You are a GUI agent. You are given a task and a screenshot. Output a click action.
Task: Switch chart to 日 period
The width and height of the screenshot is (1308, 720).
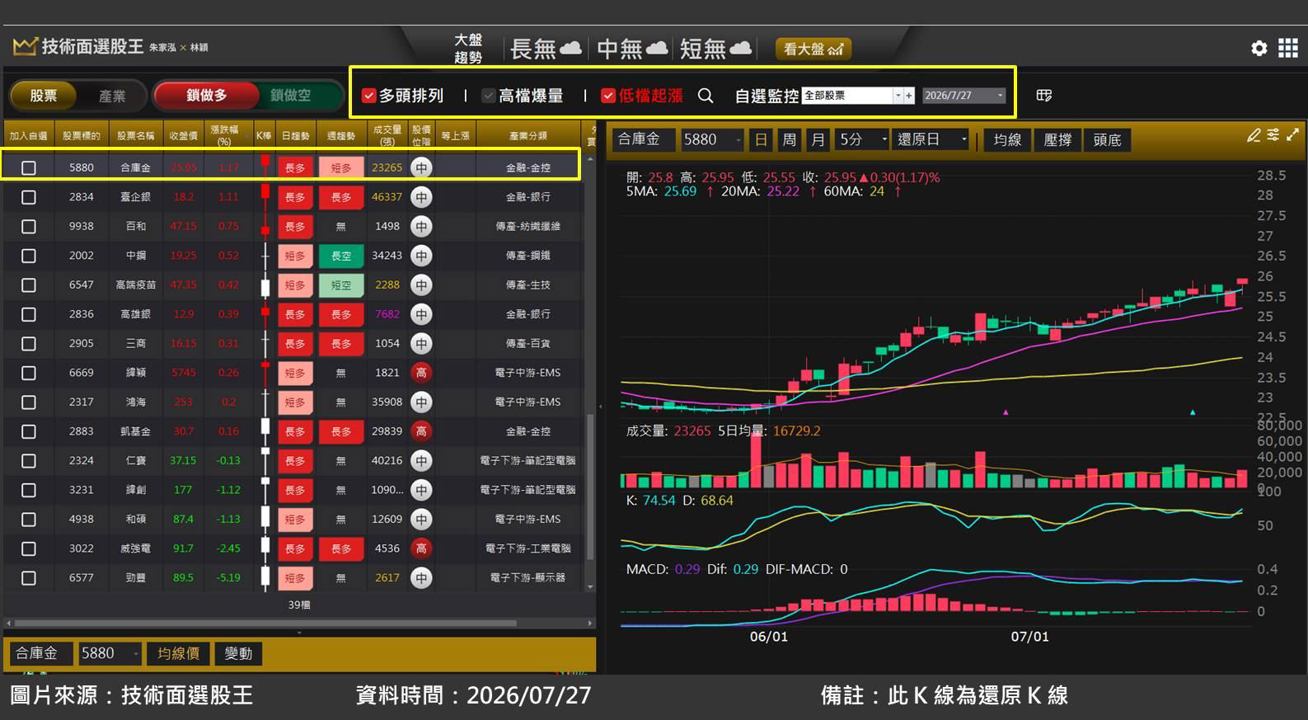[x=761, y=140]
